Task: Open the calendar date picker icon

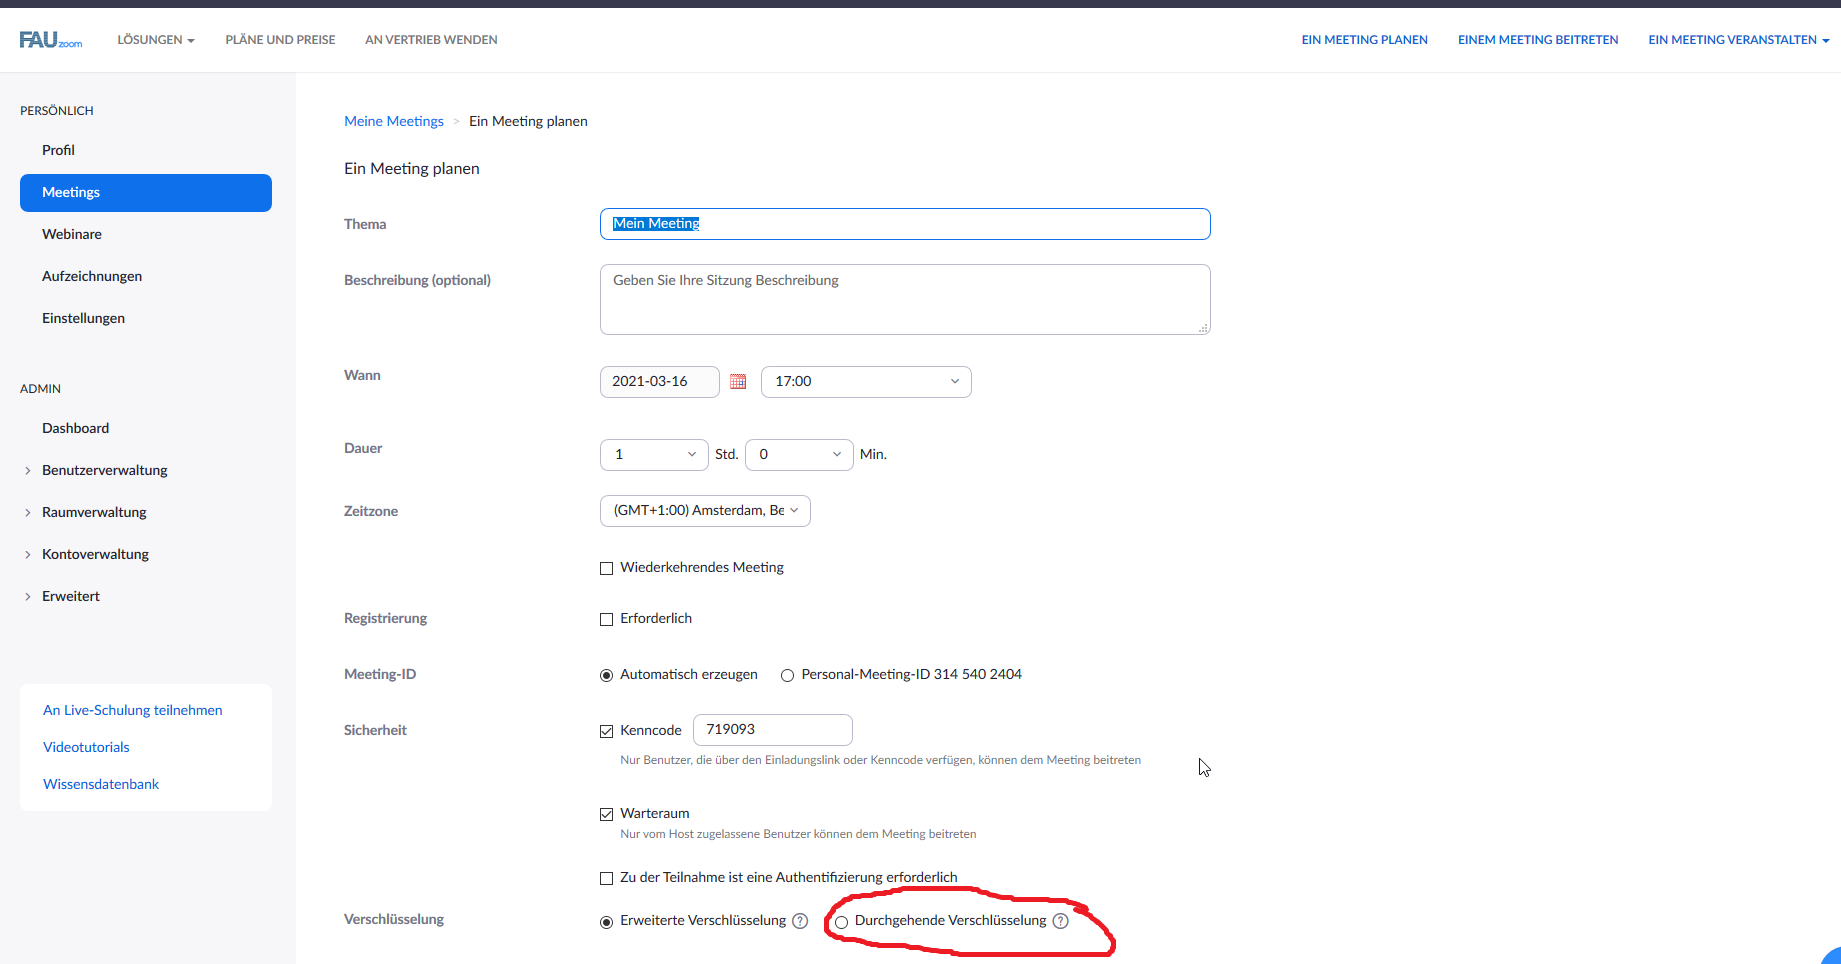Action: tap(738, 382)
